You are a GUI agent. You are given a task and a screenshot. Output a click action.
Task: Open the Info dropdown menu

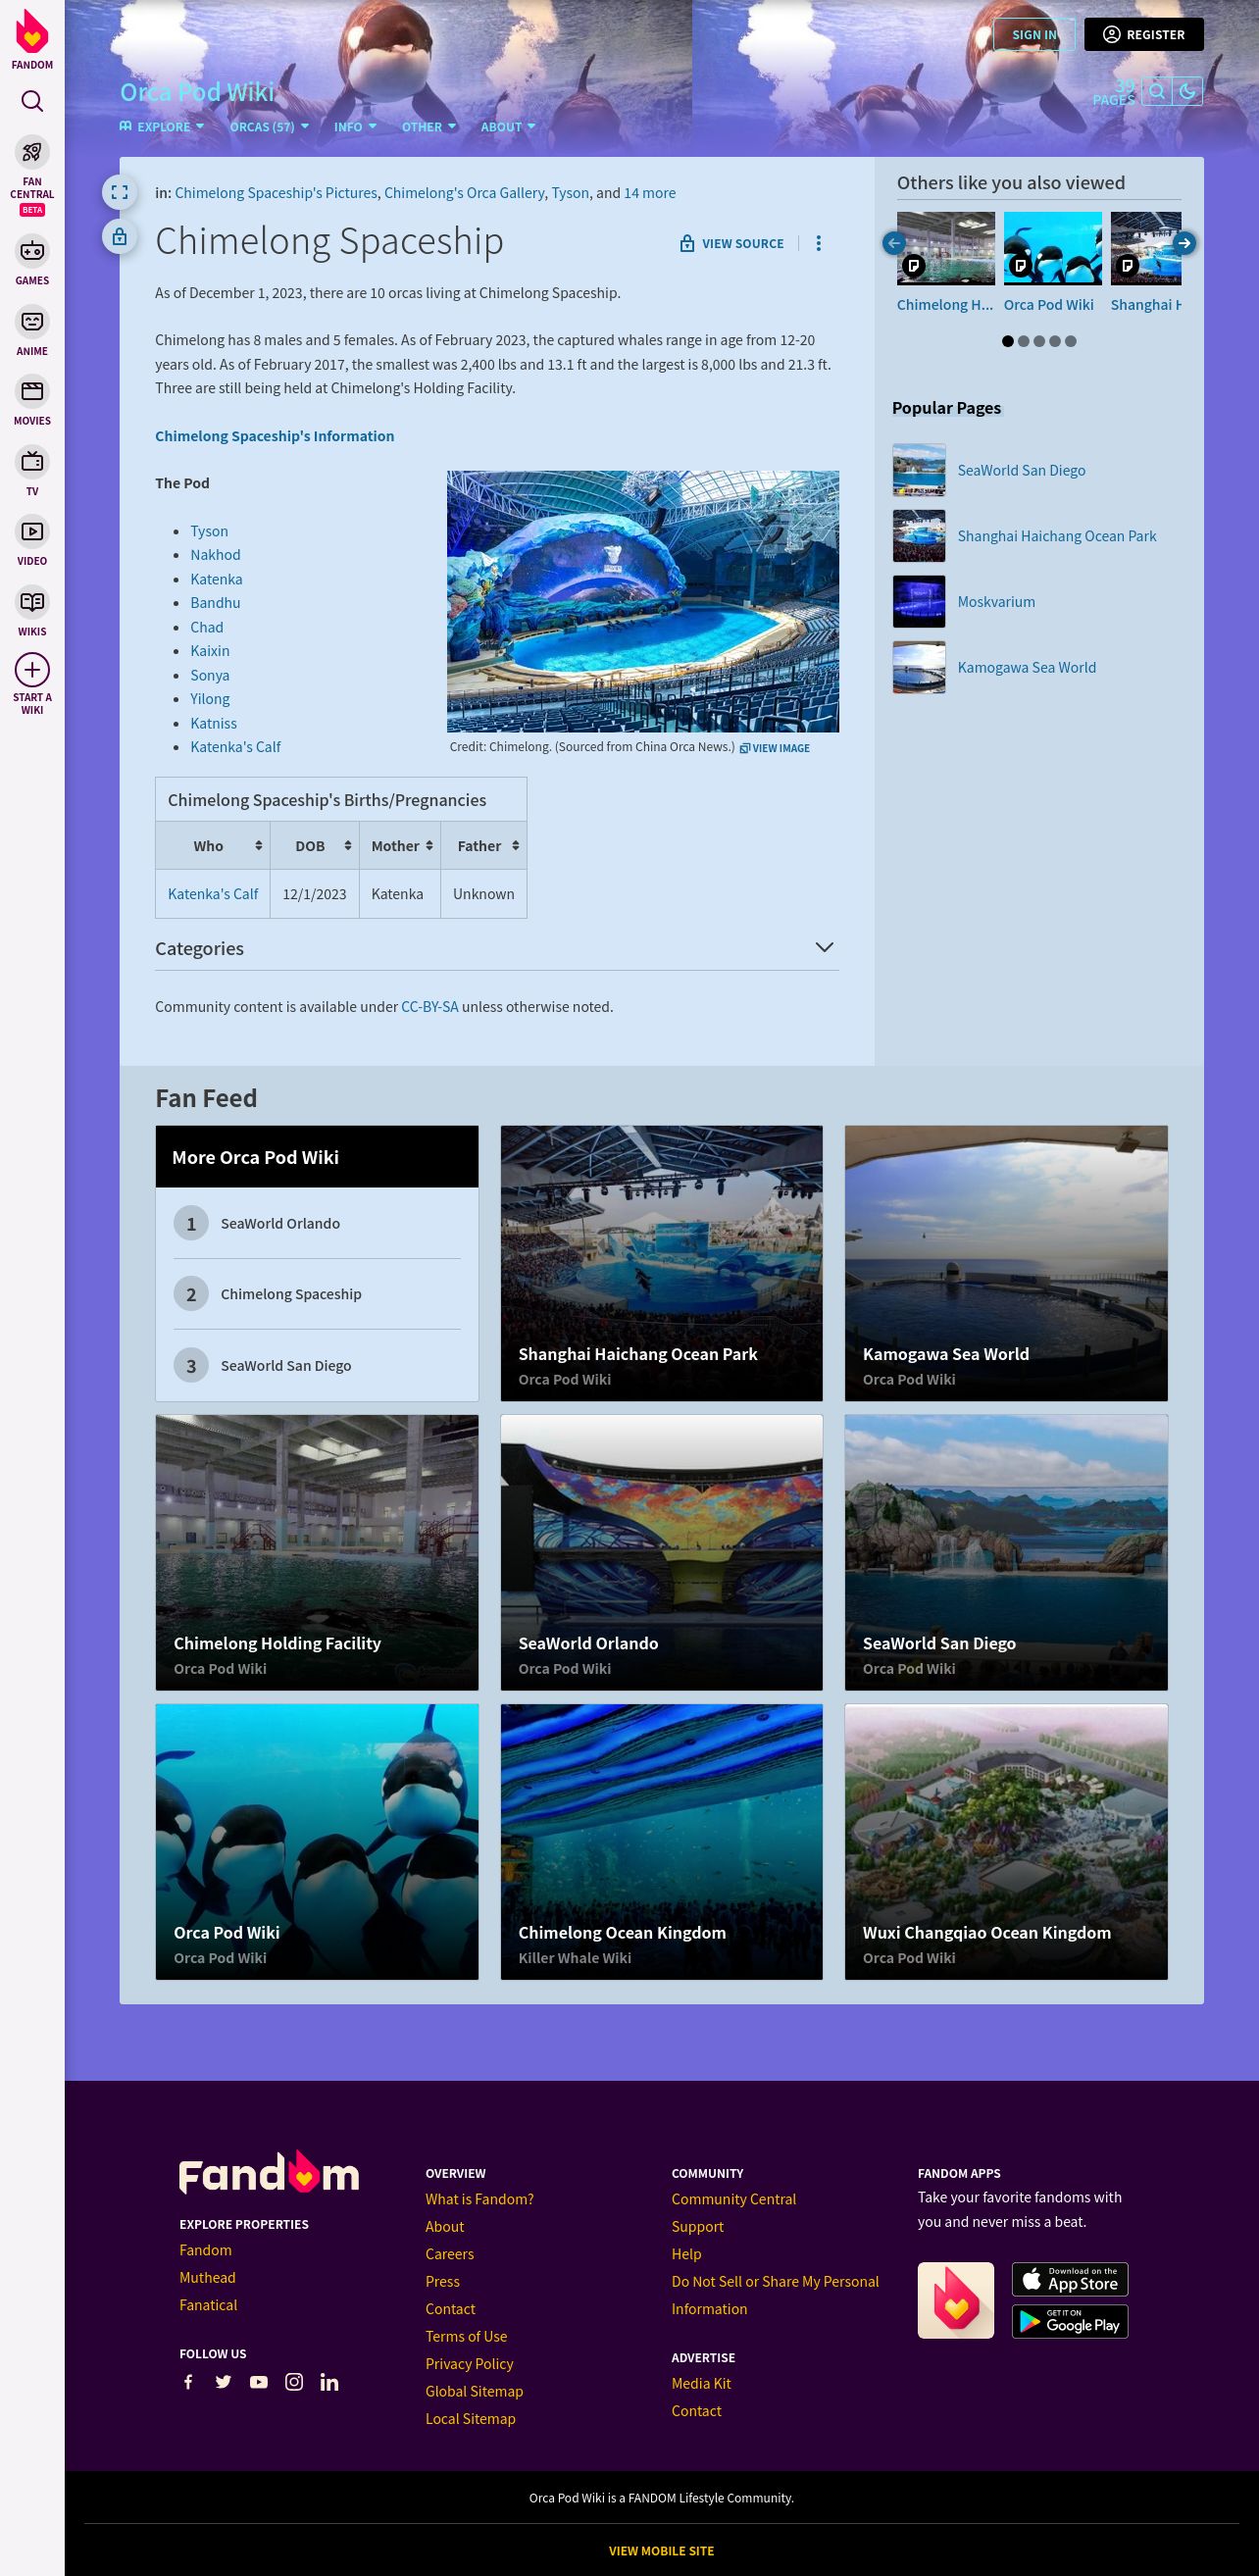pos(355,127)
